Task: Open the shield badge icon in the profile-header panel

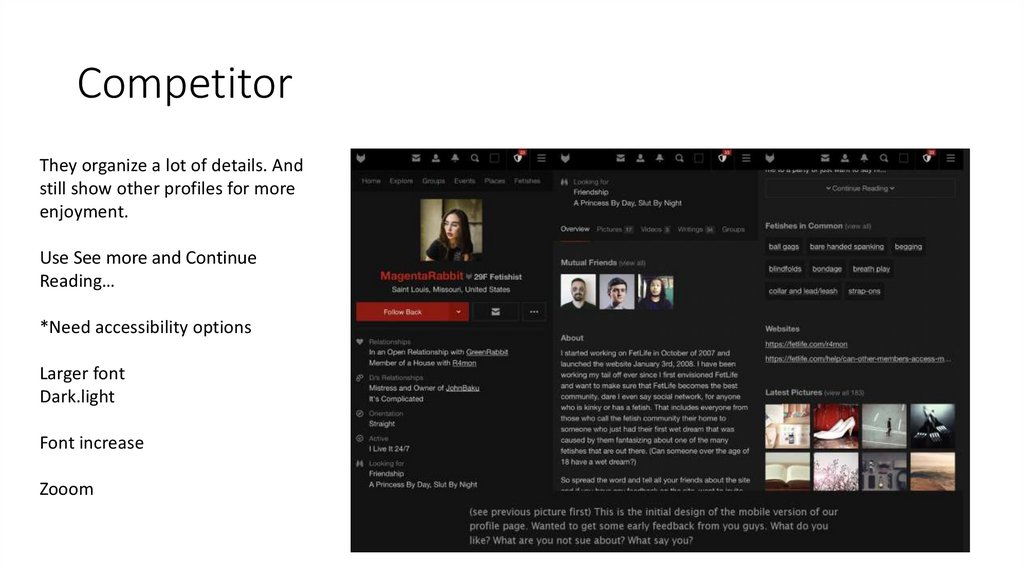Action: click(x=518, y=158)
